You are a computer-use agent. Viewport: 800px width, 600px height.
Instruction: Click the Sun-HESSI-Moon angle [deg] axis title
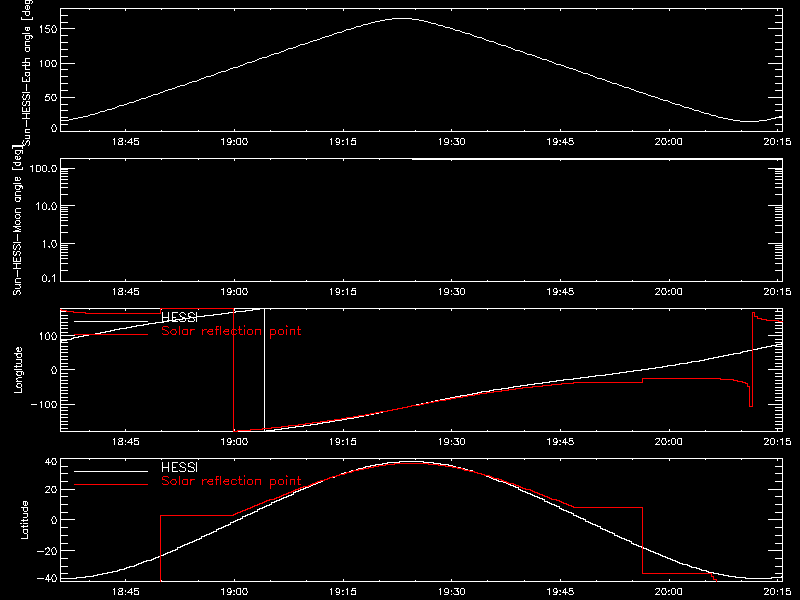point(17,220)
